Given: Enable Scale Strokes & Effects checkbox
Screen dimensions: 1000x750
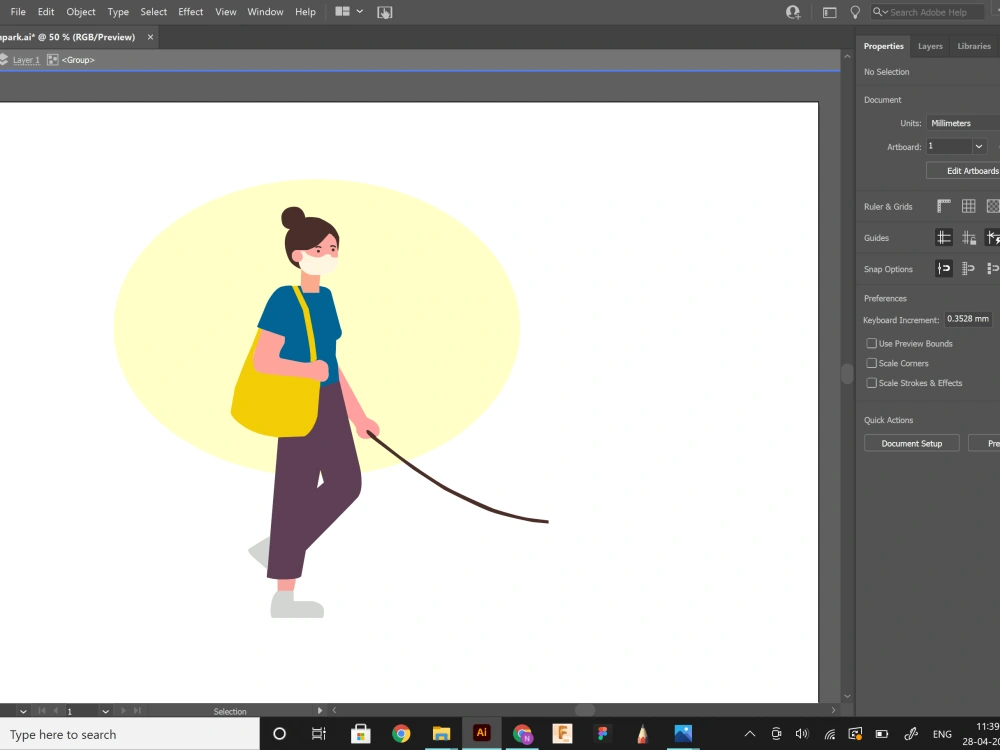Looking at the screenshot, I should (x=871, y=383).
